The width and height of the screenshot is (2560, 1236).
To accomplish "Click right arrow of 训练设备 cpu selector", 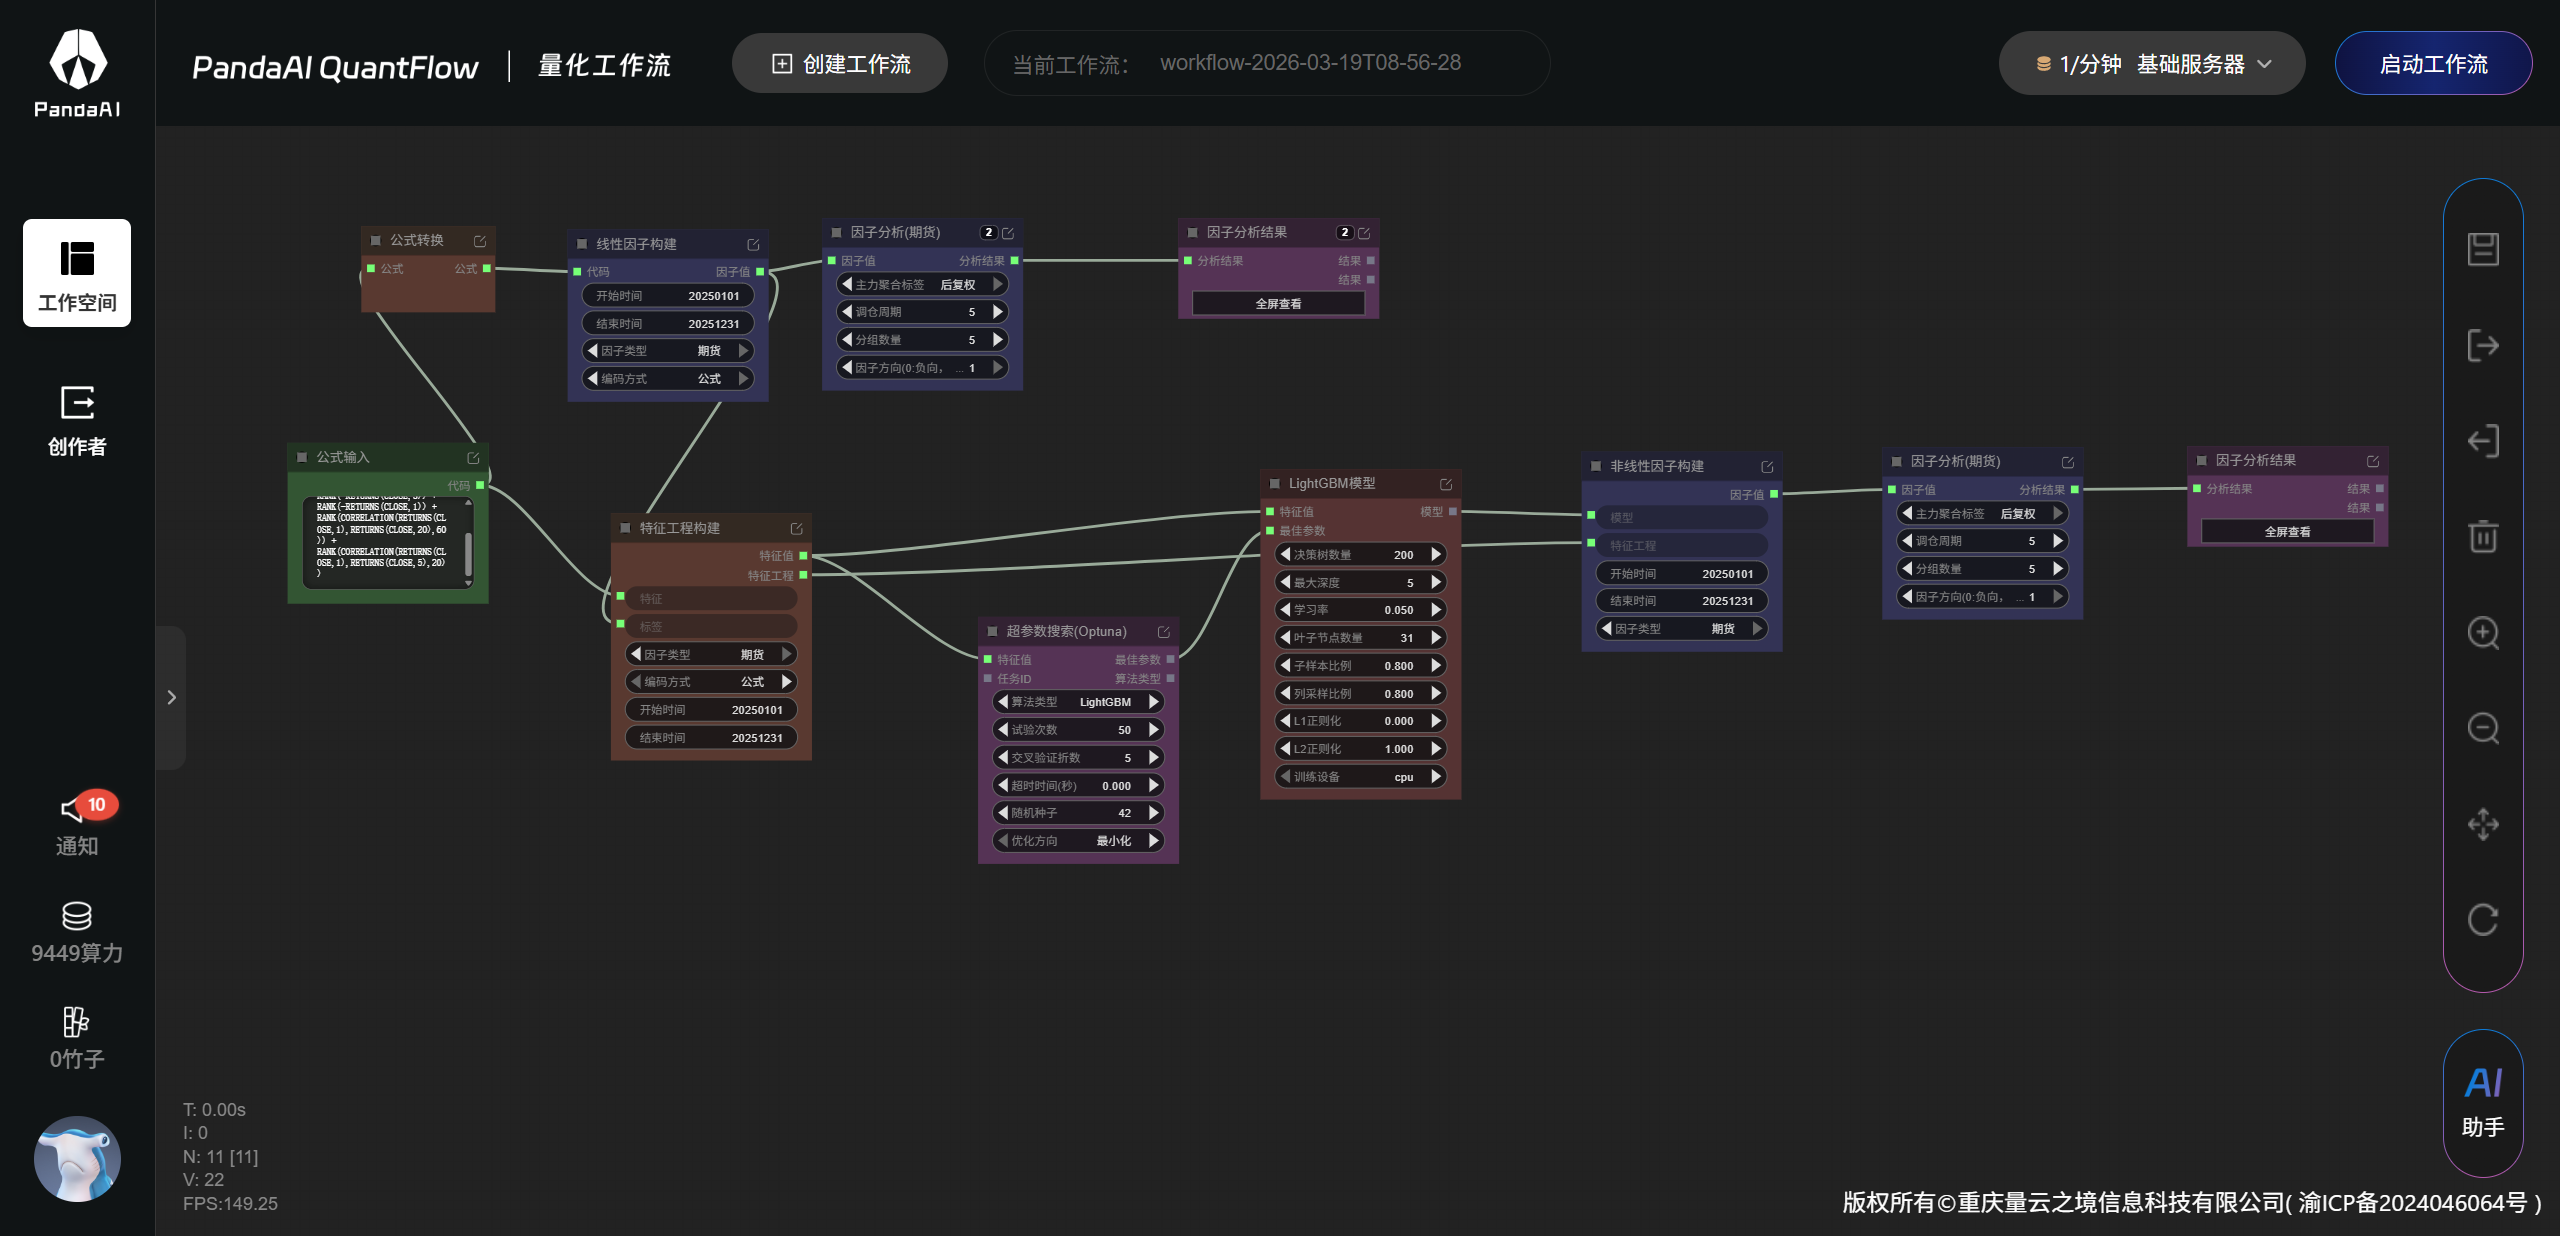I will tap(1436, 776).
